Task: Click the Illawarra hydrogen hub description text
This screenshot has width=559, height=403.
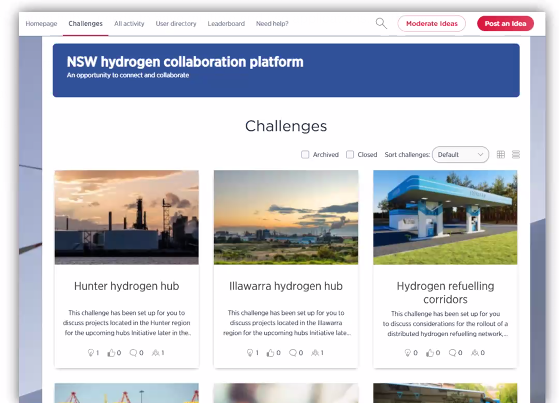Action: [x=286, y=323]
